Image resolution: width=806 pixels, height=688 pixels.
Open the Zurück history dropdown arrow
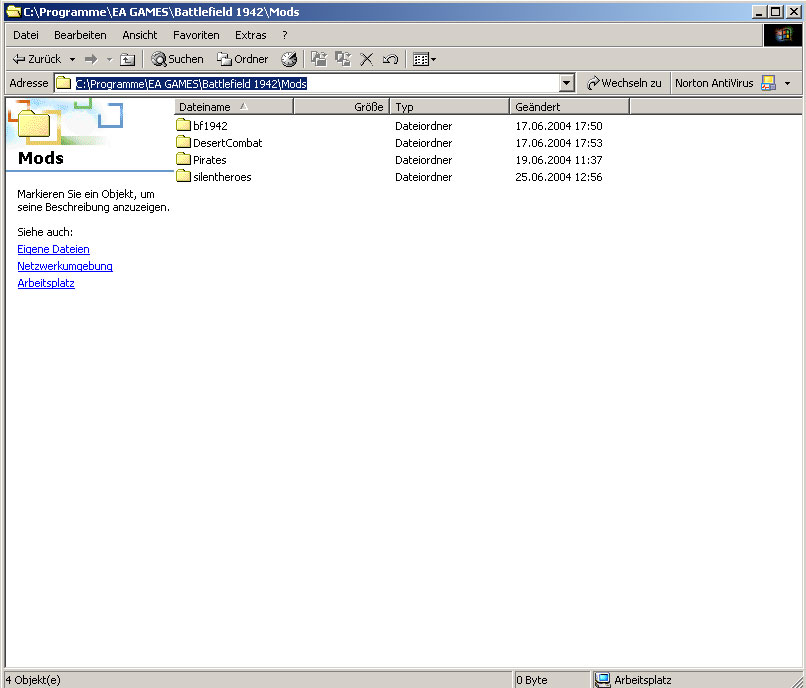pyautogui.click(x=72, y=60)
